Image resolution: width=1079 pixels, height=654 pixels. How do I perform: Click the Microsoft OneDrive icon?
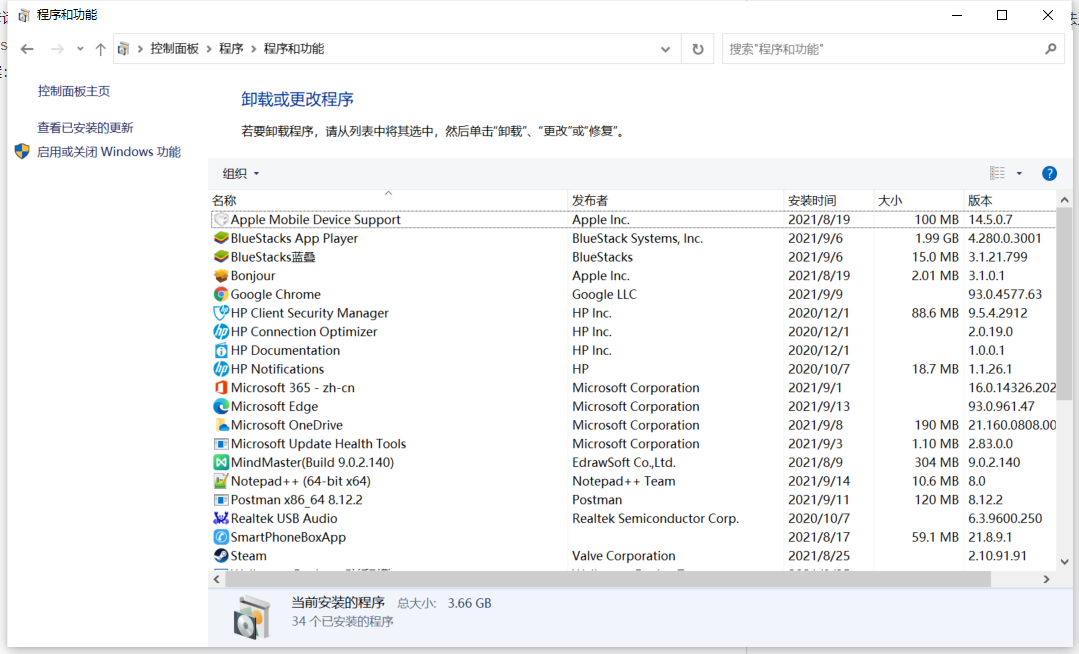point(221,425)
